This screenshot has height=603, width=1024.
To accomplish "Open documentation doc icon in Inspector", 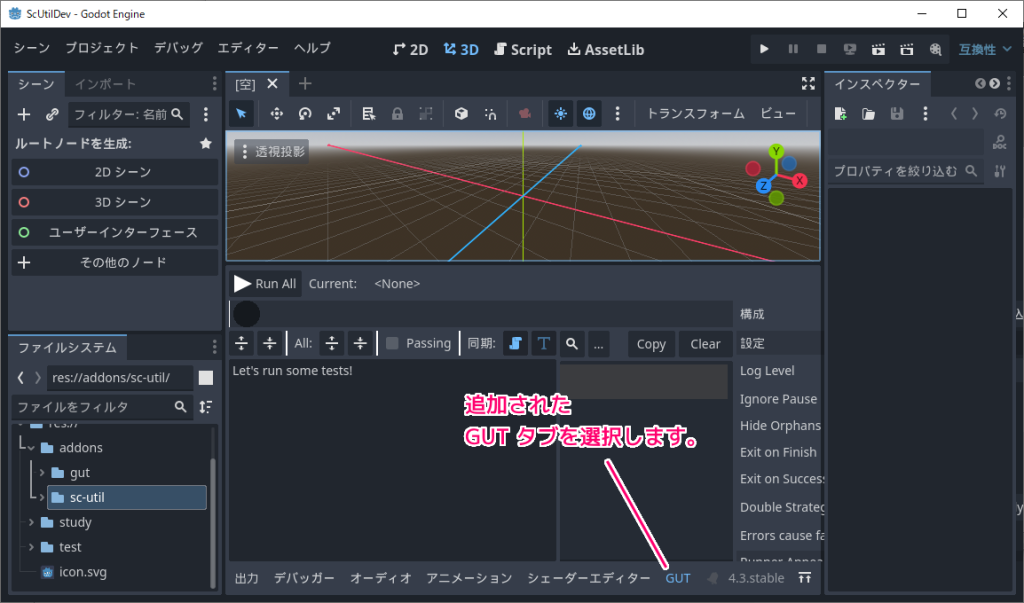I will (1000, 142).
